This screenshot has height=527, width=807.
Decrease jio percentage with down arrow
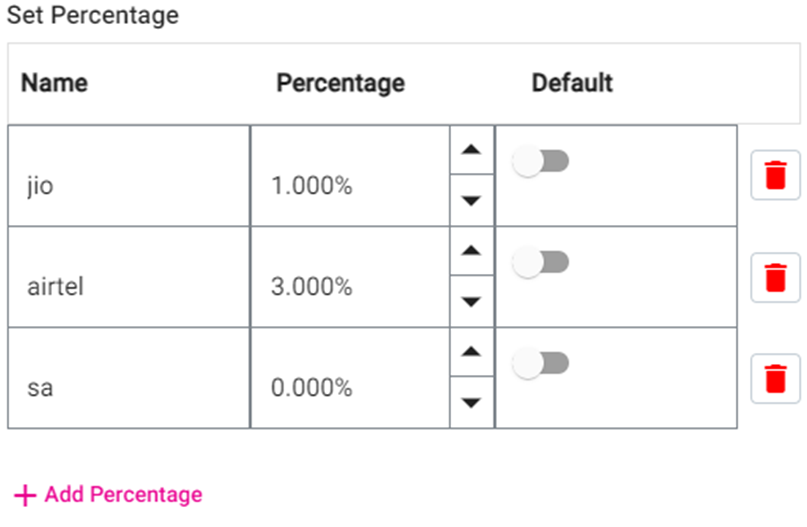[472, 200]
